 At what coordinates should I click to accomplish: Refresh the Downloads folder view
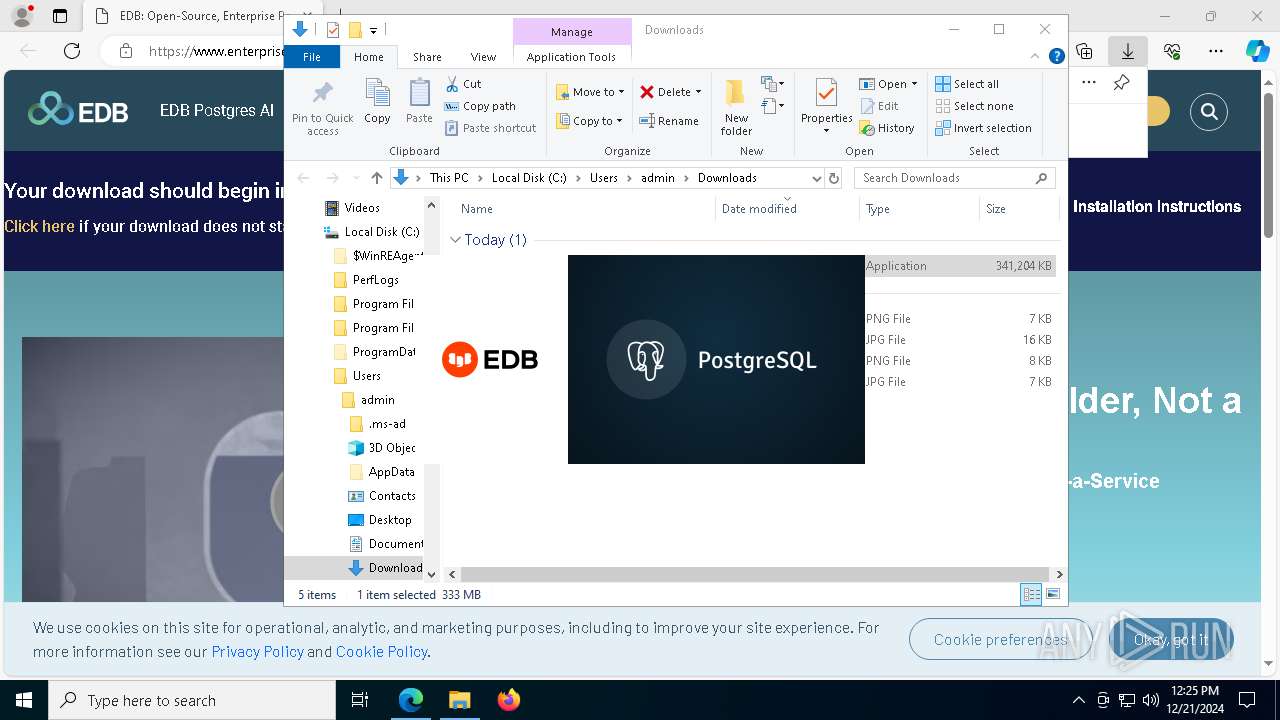tap(834, 178)
